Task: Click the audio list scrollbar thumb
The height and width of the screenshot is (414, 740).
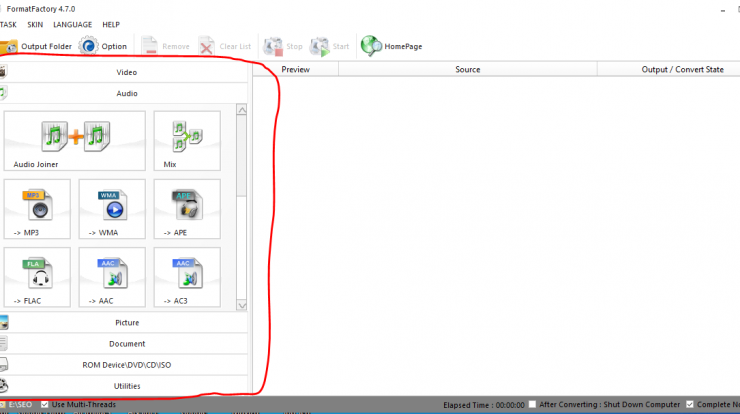Action: point(242,156)
